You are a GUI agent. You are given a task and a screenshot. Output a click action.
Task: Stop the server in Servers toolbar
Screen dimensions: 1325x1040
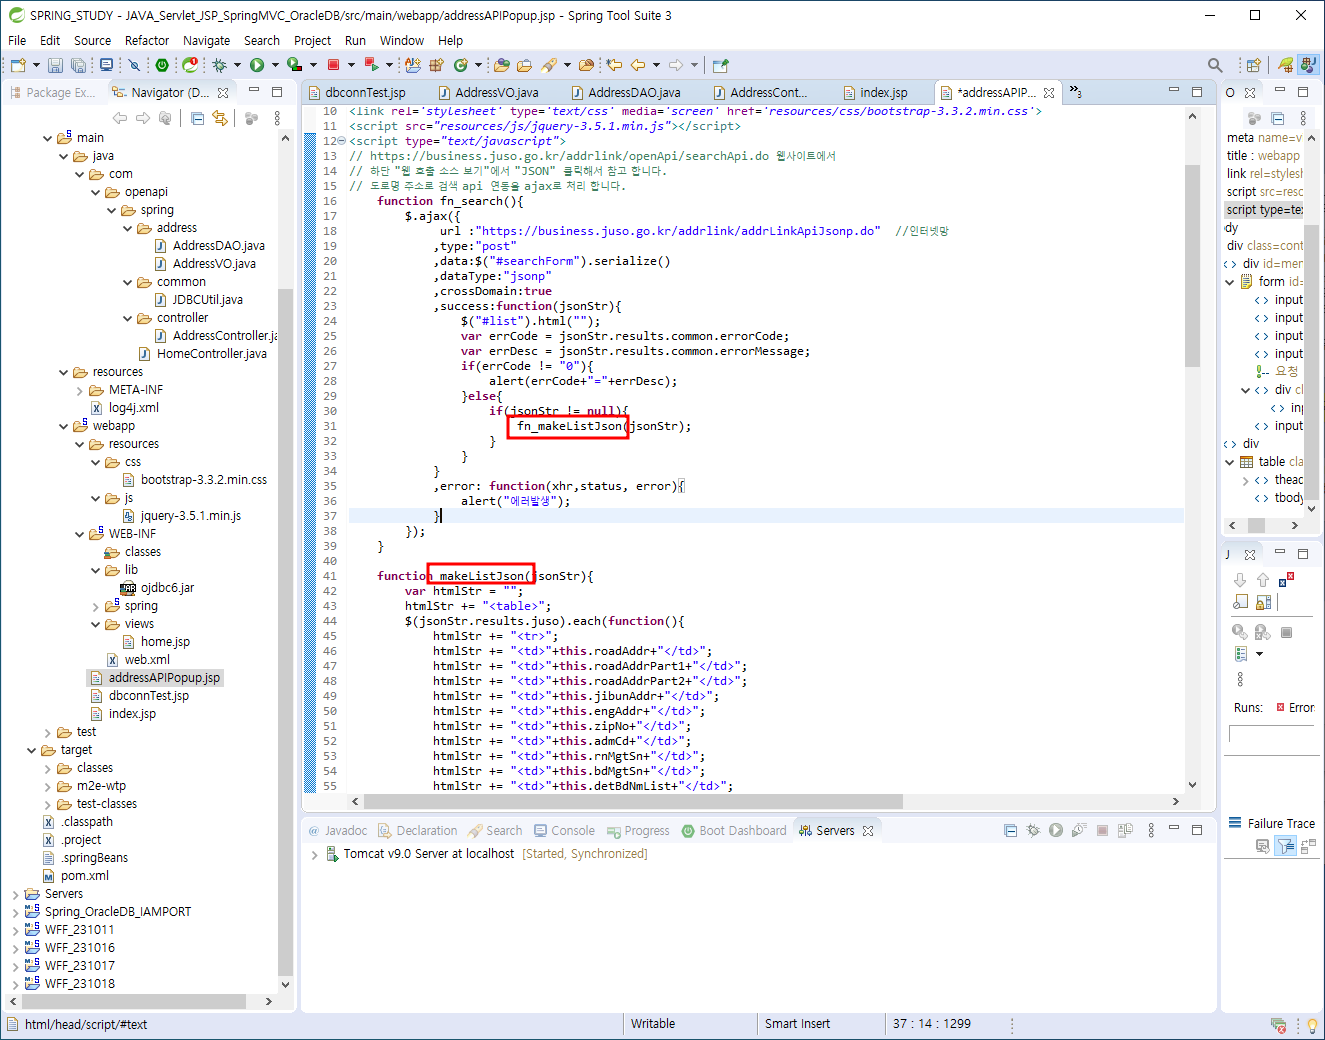[1102, 830]
